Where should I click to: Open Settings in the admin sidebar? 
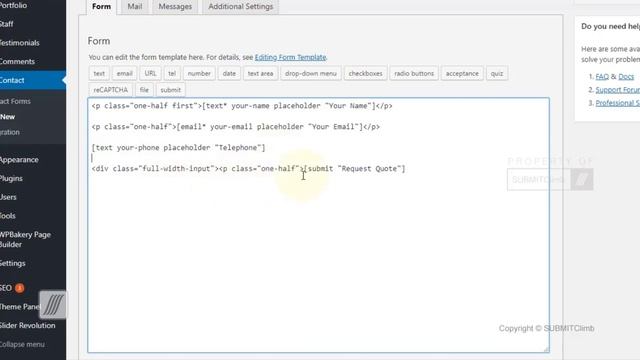13,263
